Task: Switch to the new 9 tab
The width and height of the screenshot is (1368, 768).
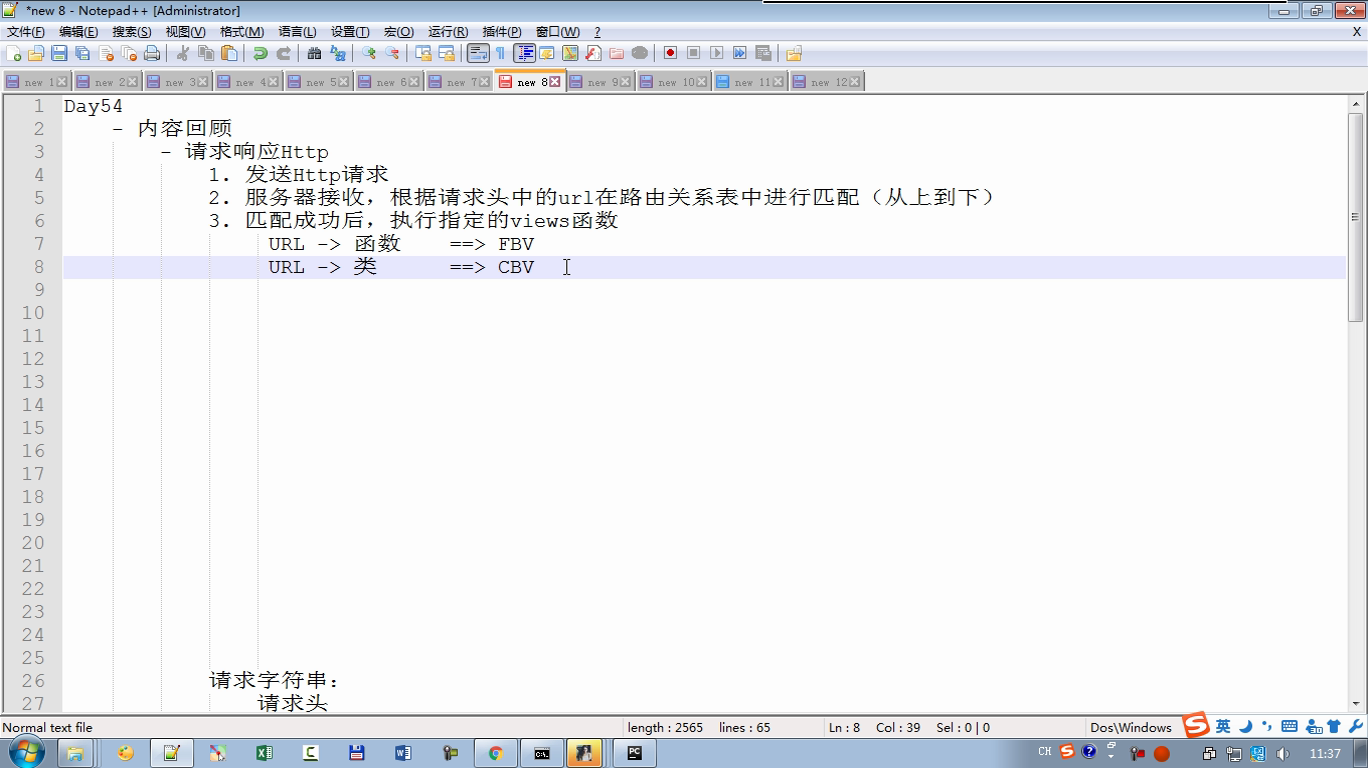Action: (x=599, y=82)
